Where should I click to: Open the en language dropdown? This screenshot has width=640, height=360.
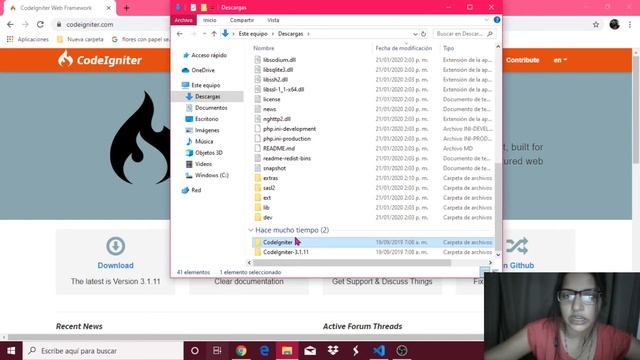(x=560, y=60)
